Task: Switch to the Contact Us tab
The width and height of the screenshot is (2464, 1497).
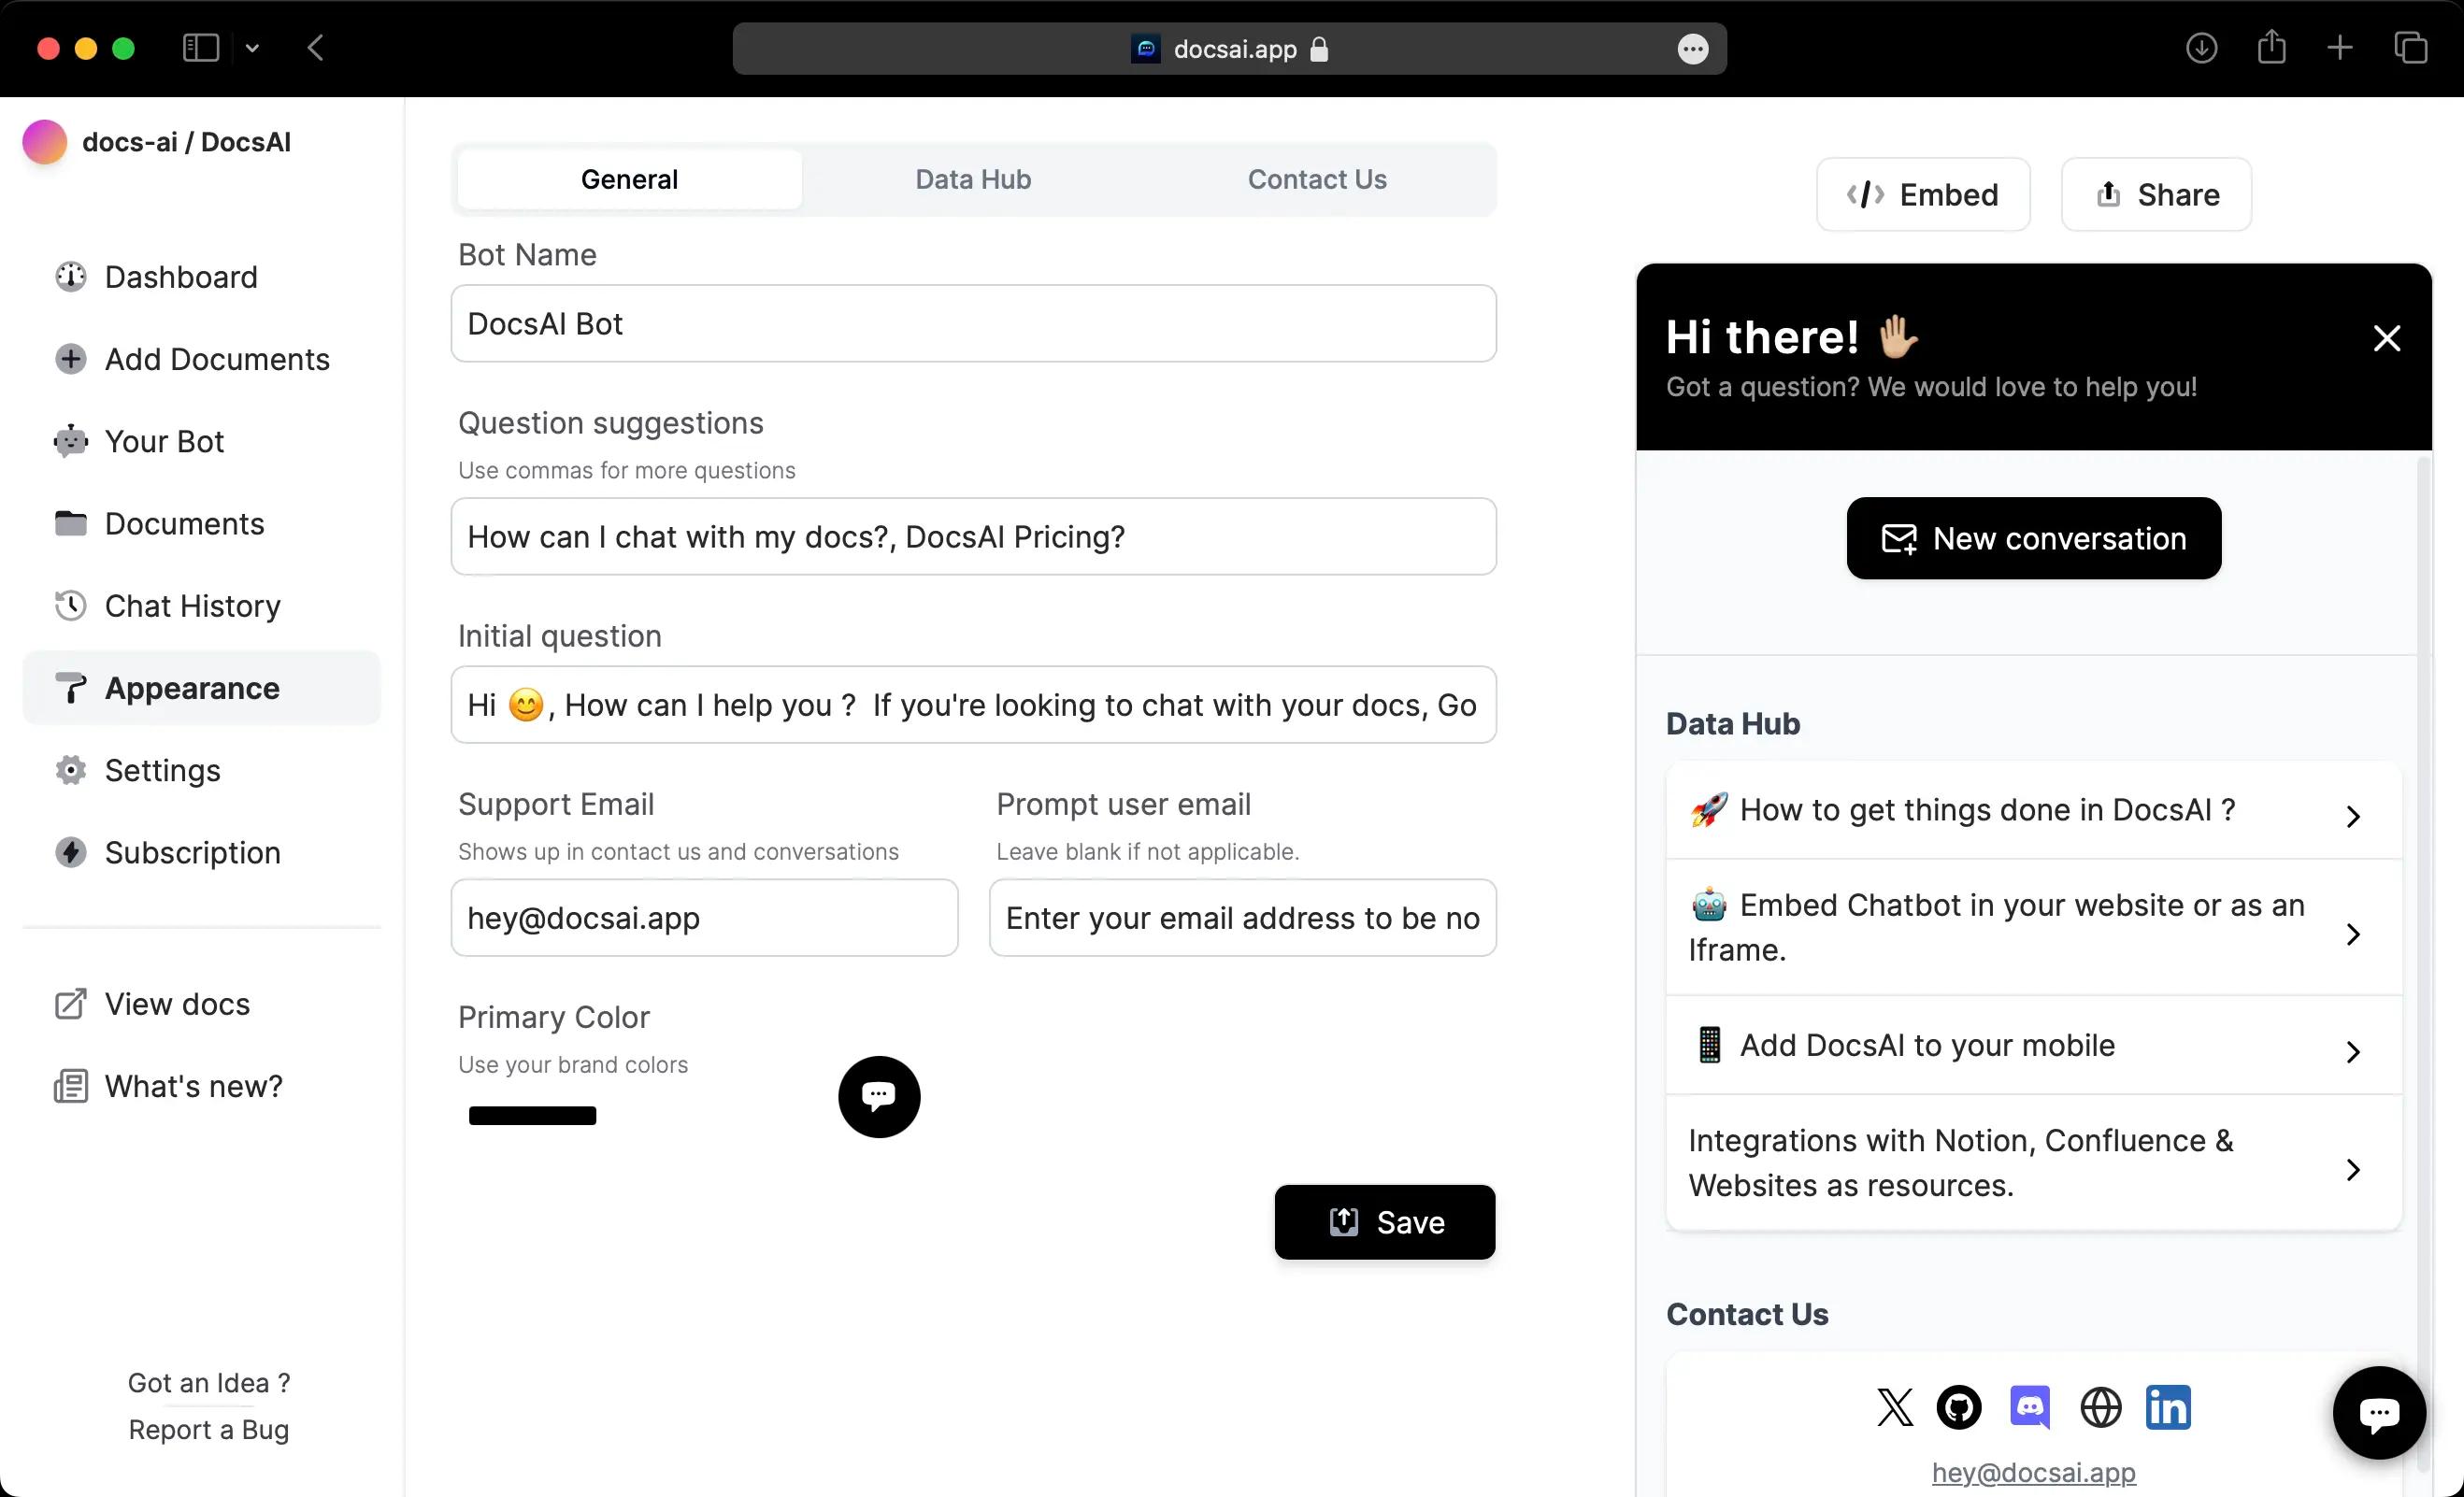Action: [x=1317, y=179]
